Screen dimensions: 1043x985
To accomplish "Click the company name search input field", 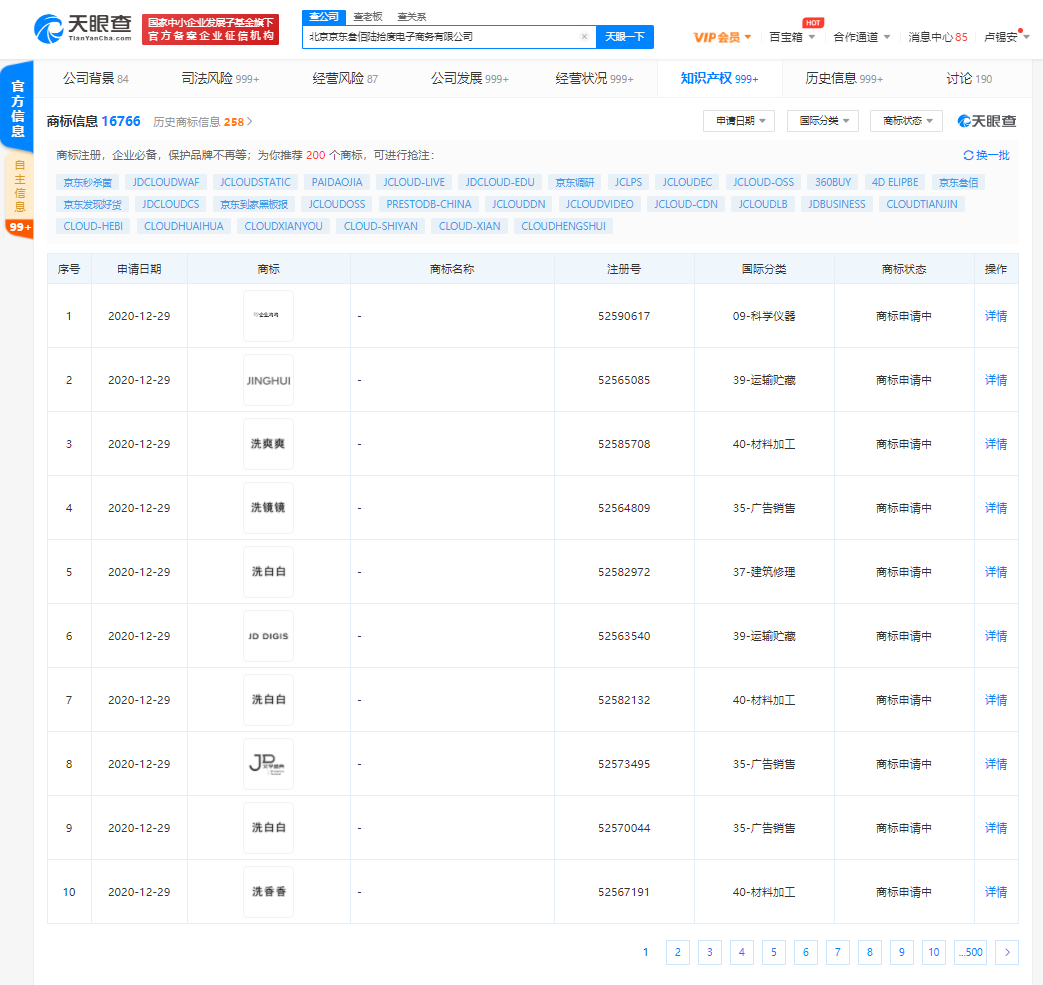I will pos(440,37).
